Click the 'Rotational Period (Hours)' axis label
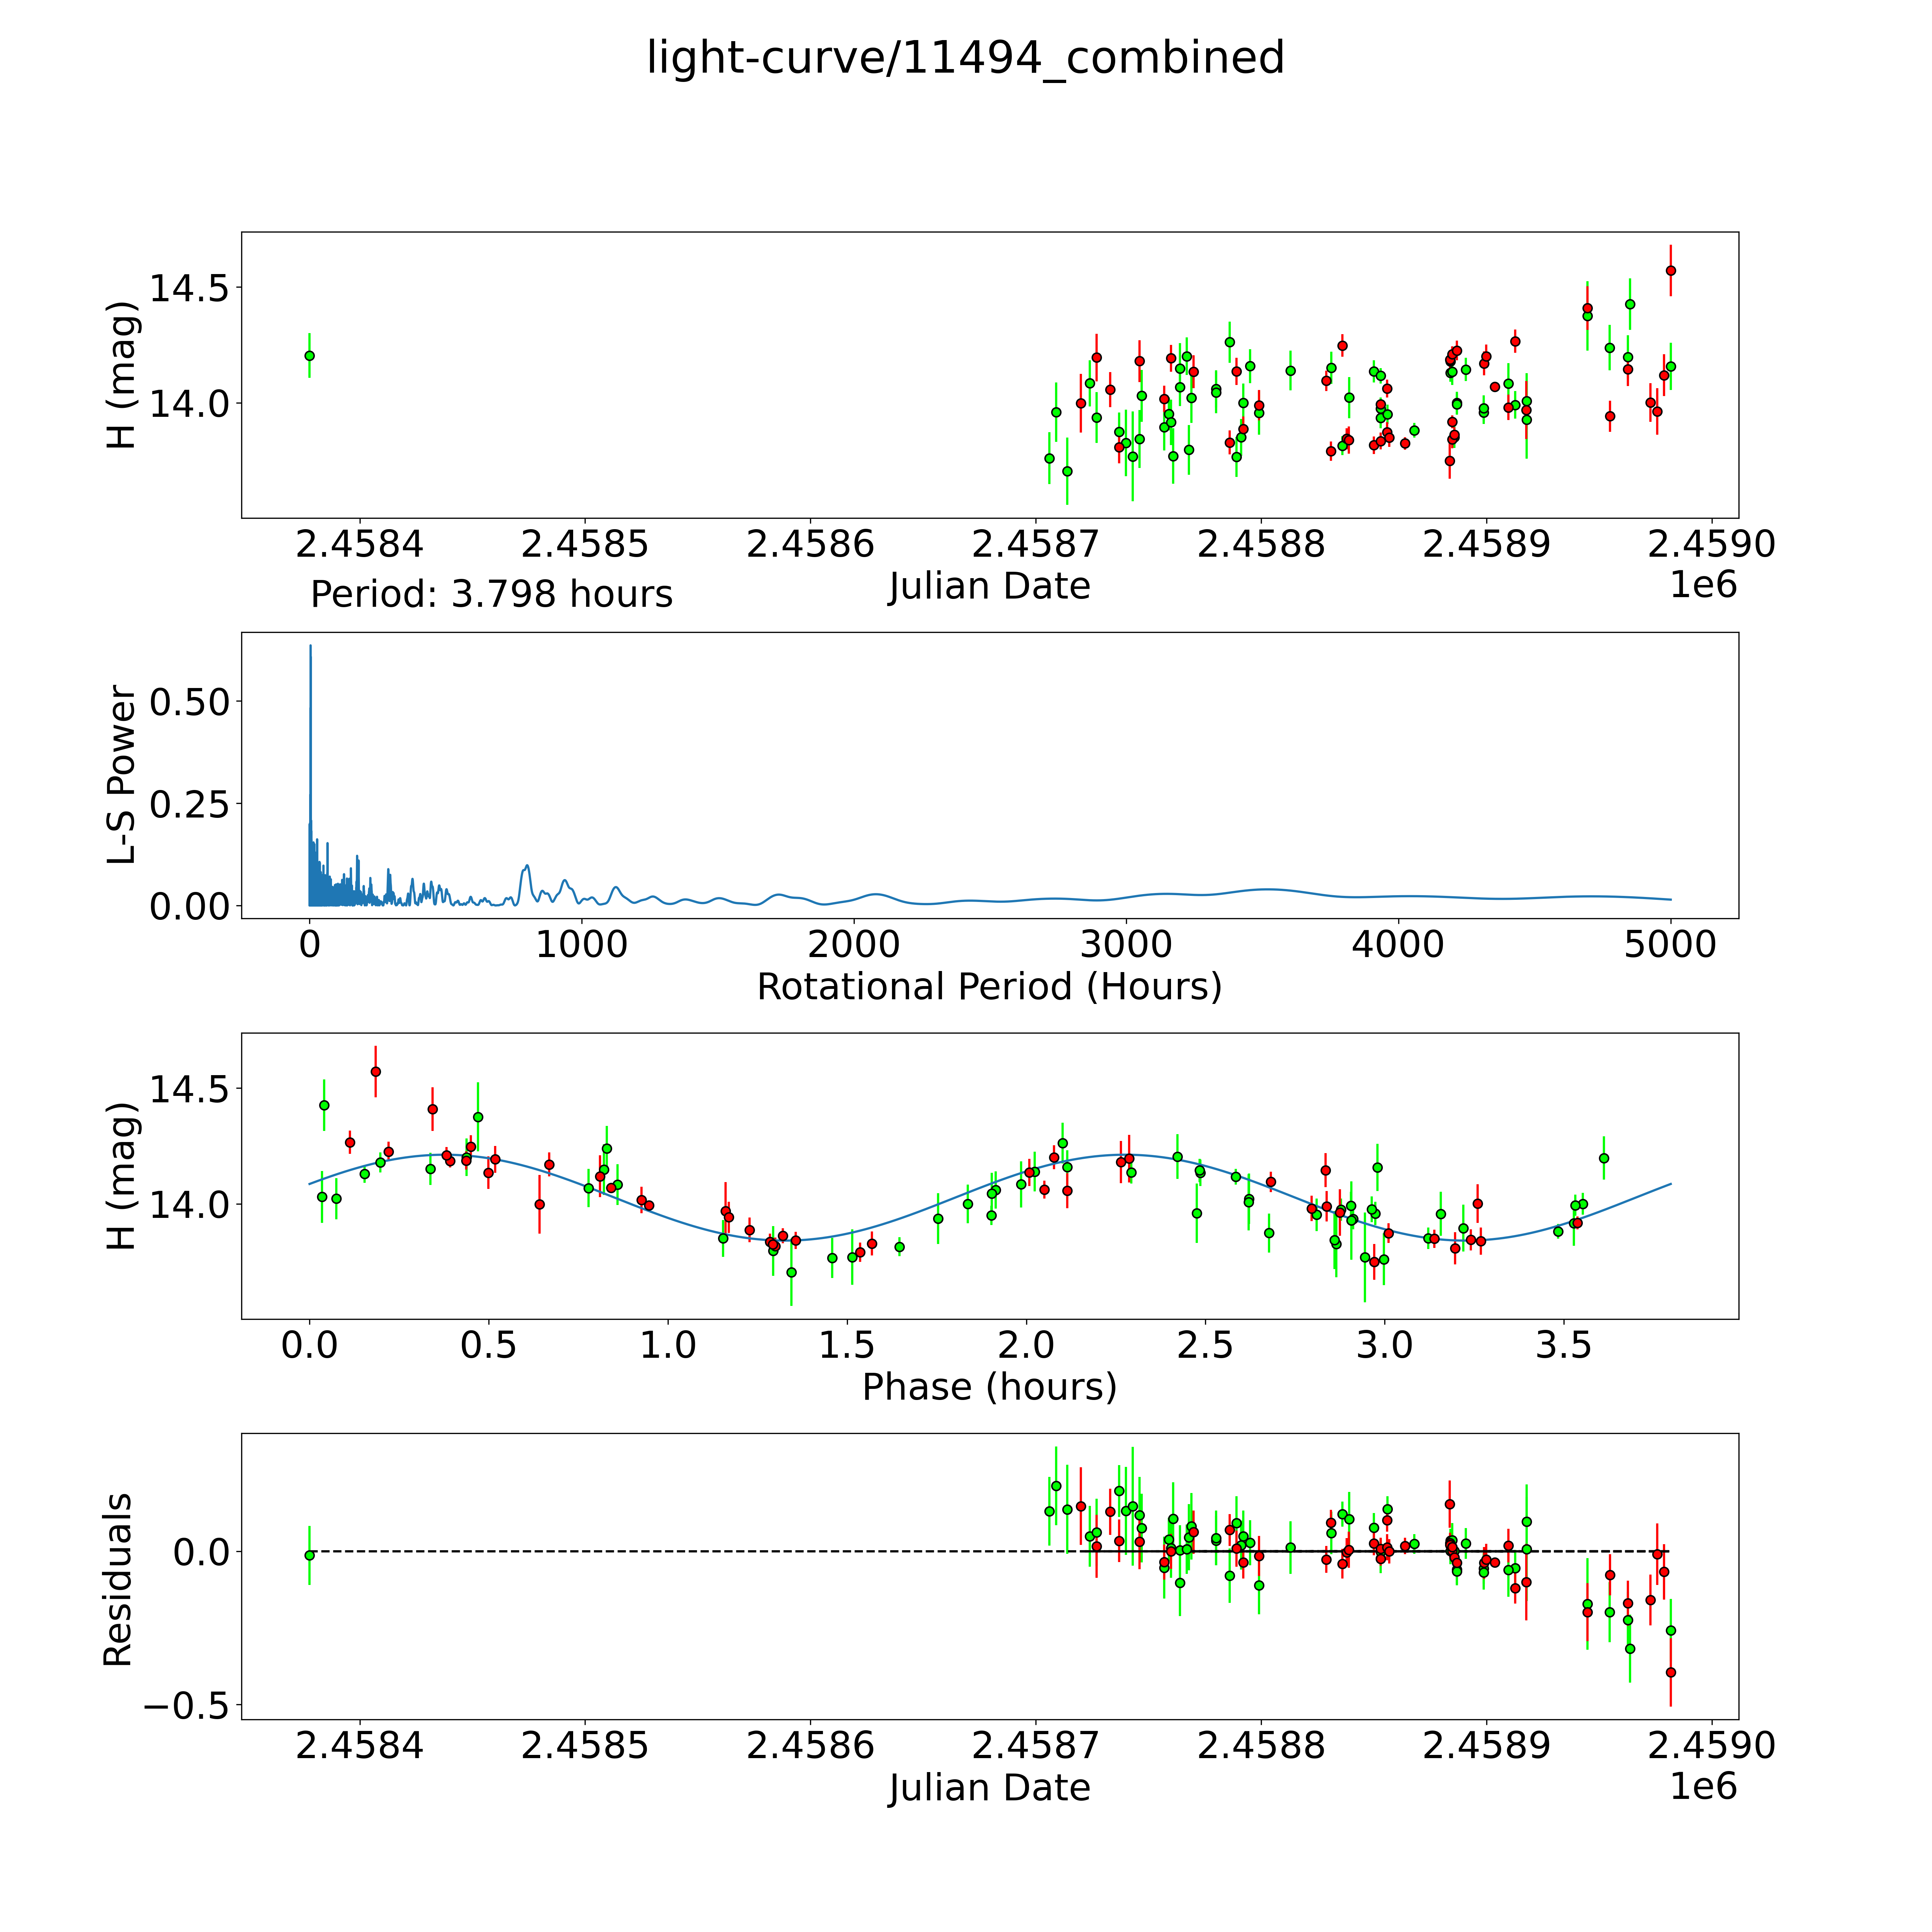Screen dimensions: 1932x1932 coord(989,987)
